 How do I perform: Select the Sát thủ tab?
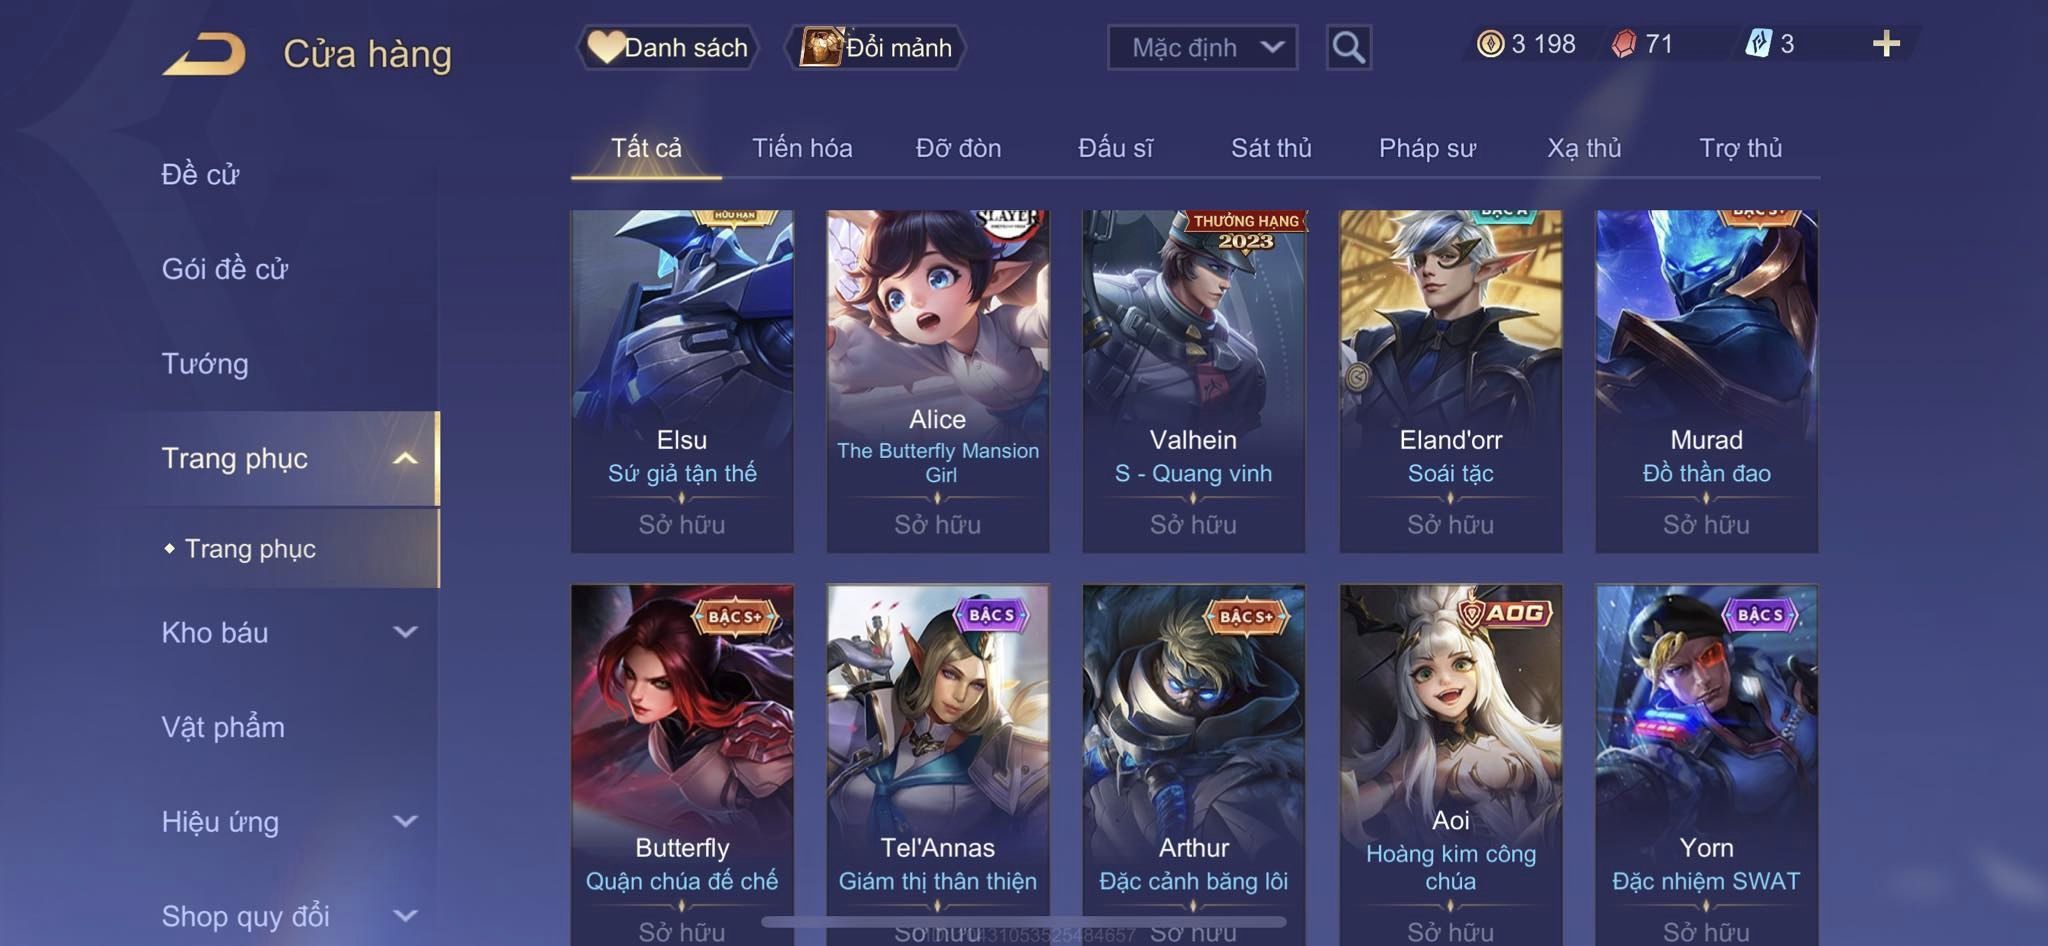[1271, 148]
